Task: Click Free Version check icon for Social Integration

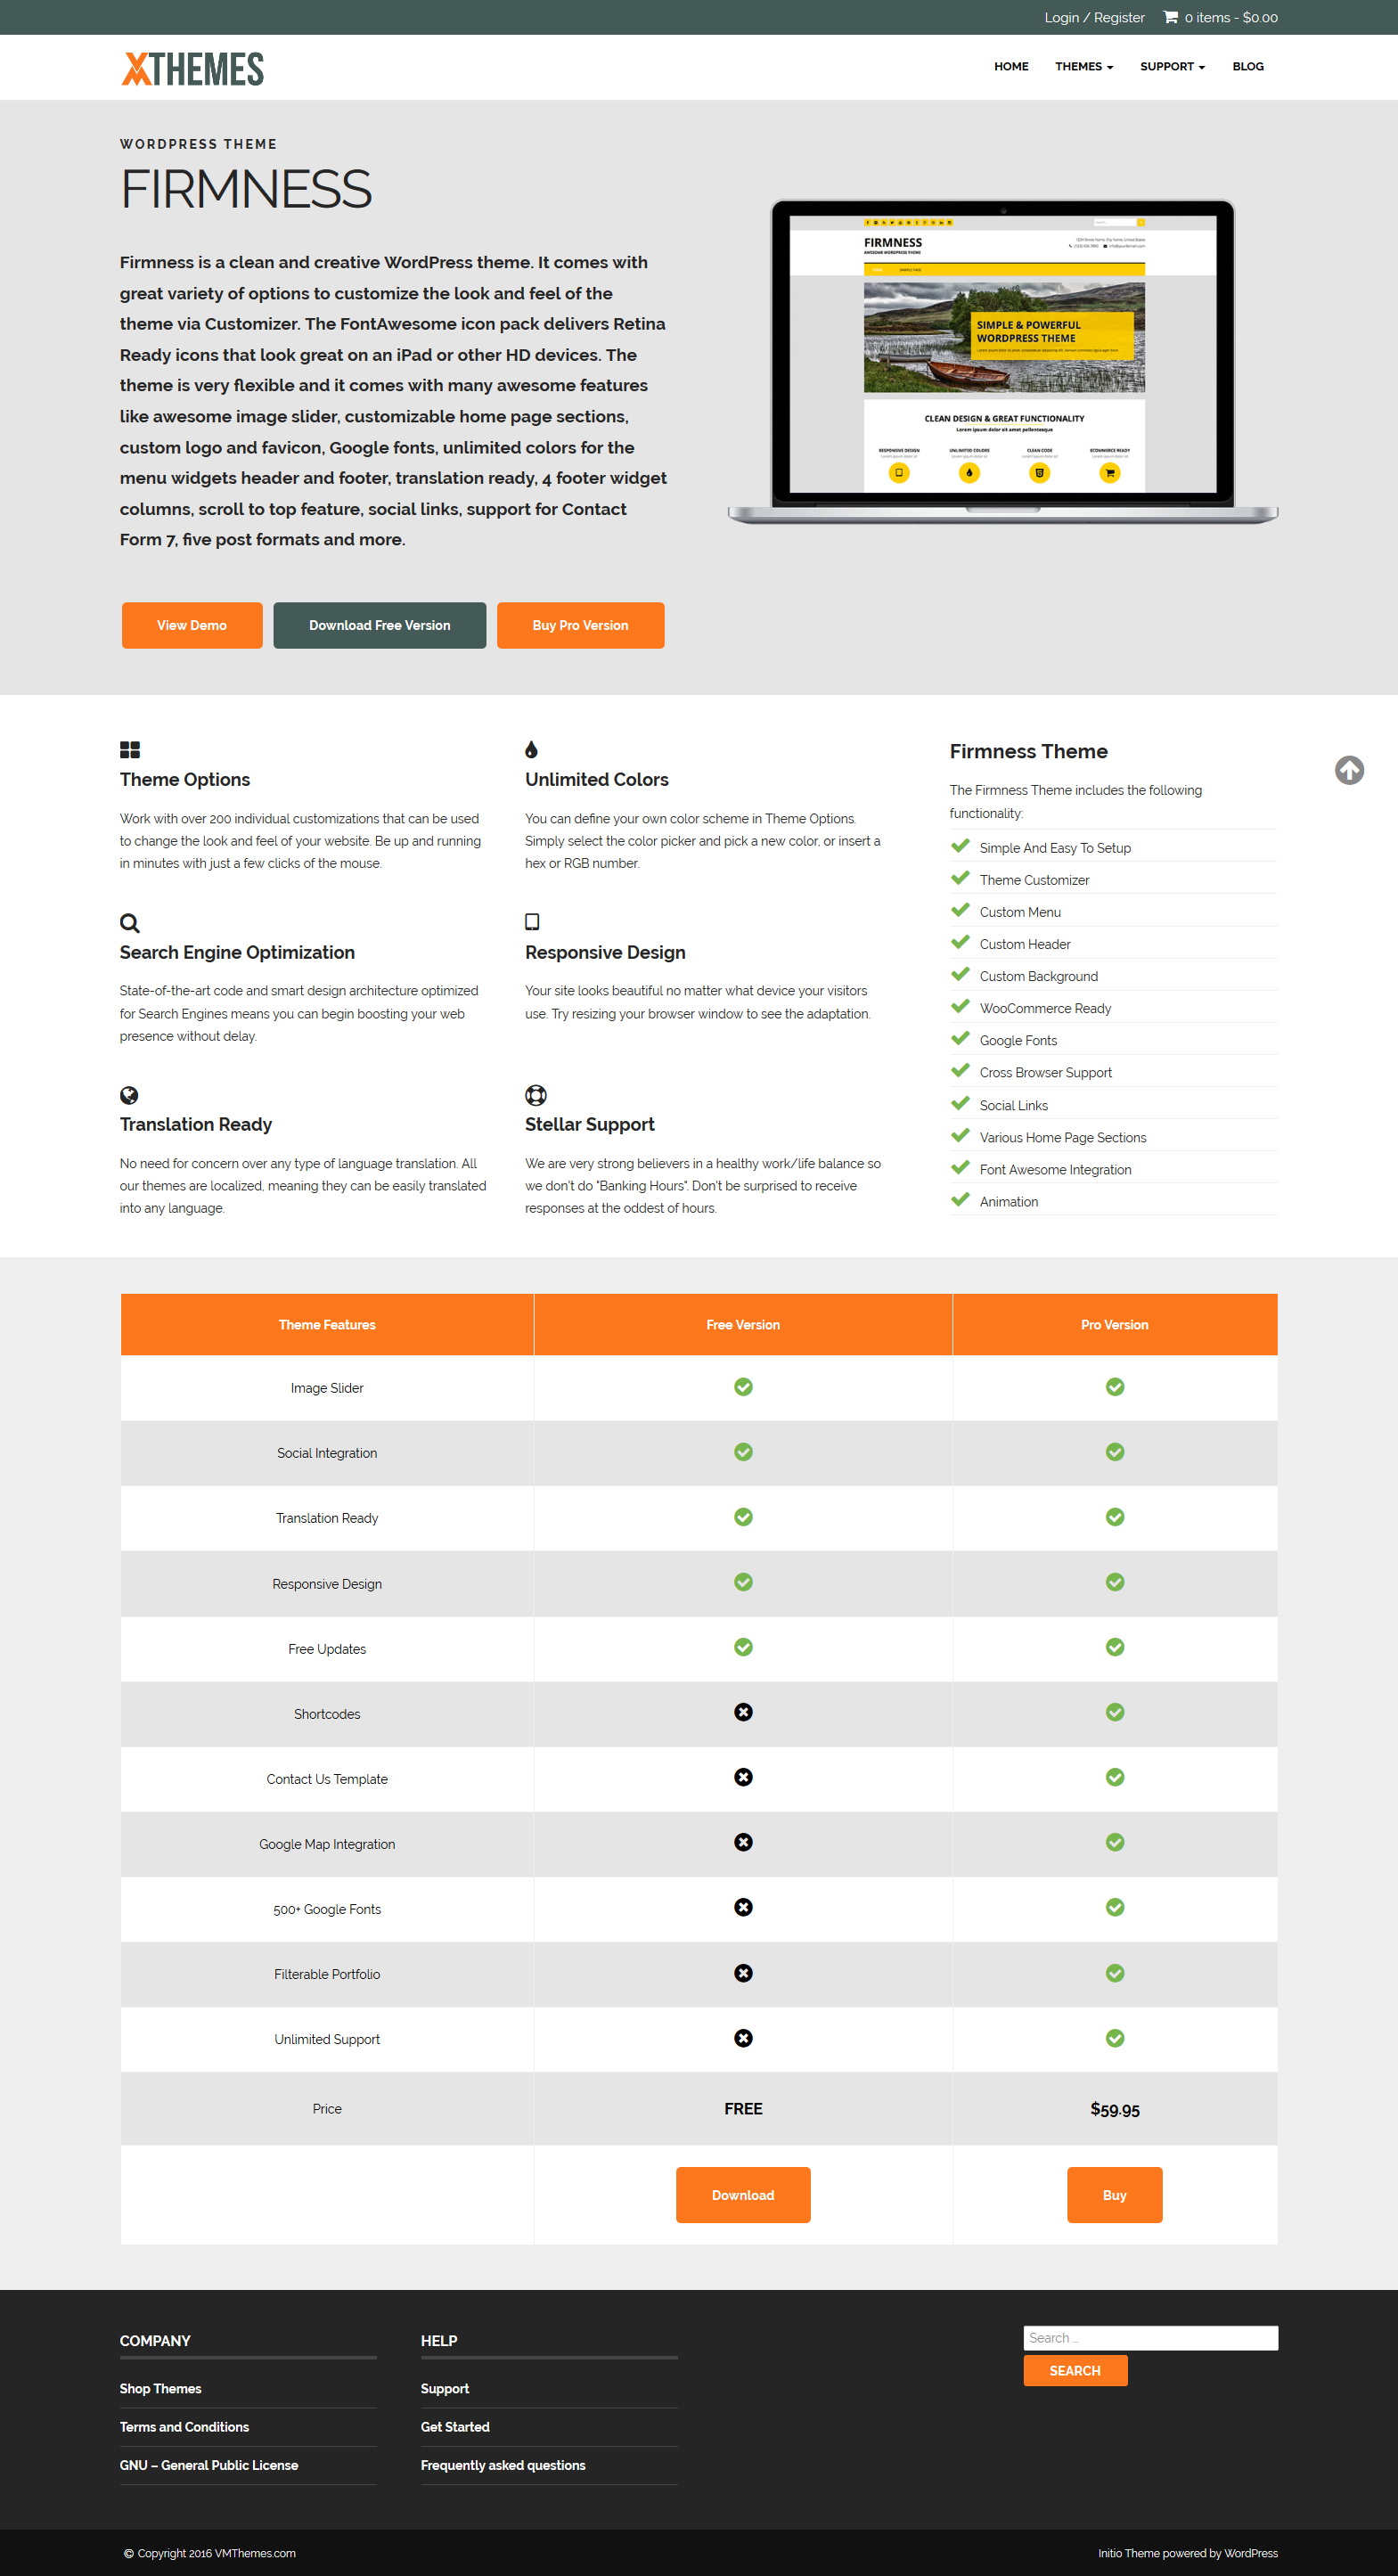Action: tap(743, 1452)
